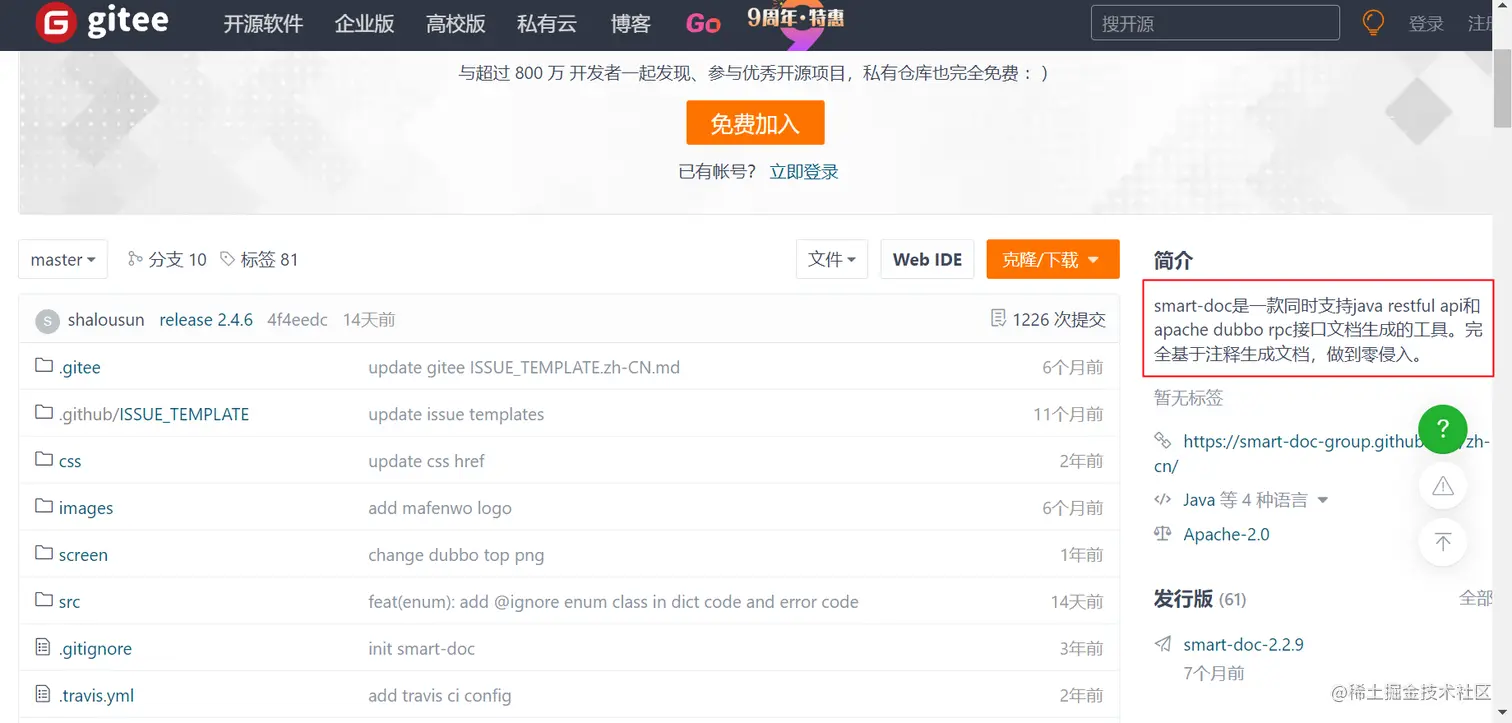Open commit message 'init smart-doc'
Viewport: 1512px width, 723px height.
click(x=421, y=649)
